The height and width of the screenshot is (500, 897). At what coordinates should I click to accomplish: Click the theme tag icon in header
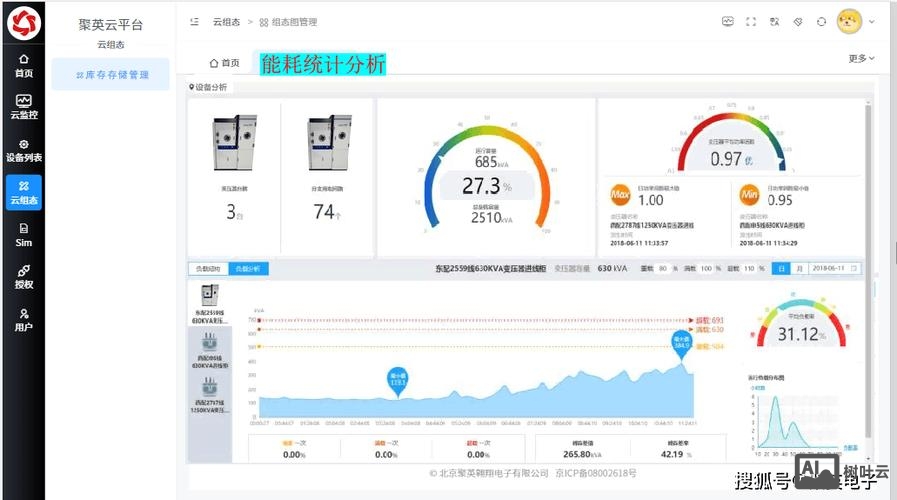click(x=798, y=22)
